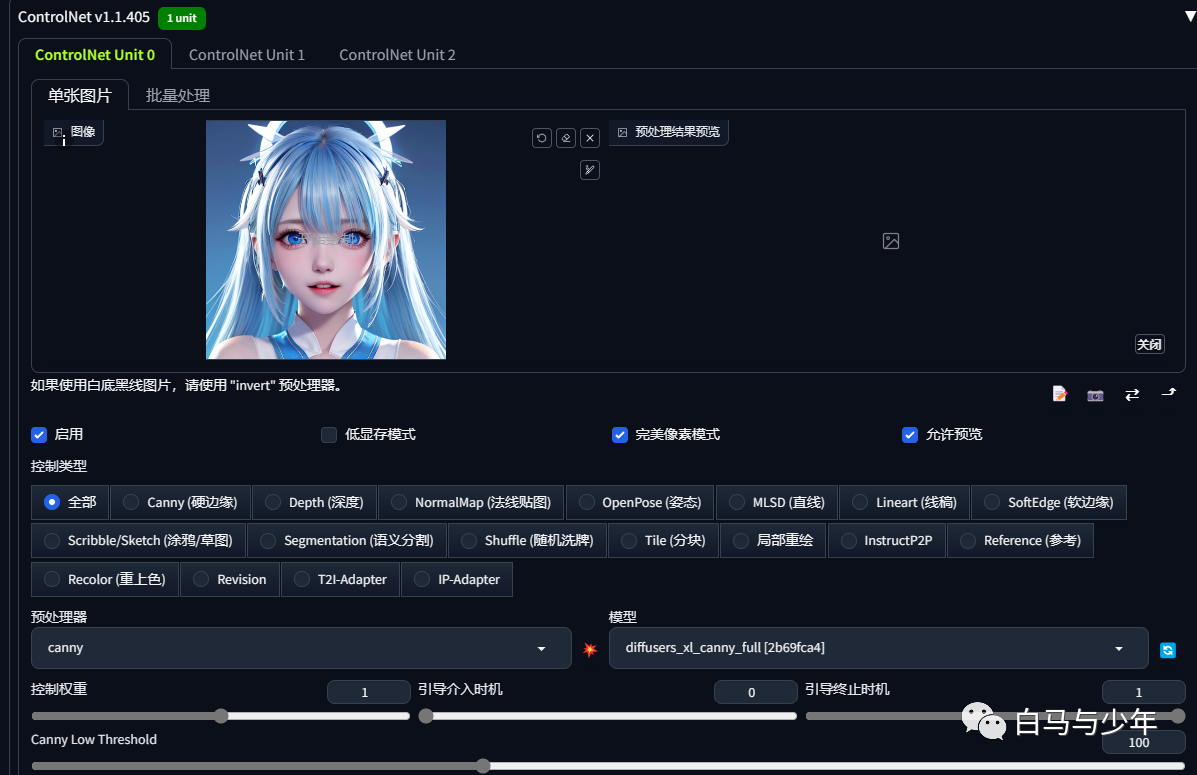Screen dimensions: 1197x775
Task: Click the camera webcam icon
Action: pos(1095,395)
